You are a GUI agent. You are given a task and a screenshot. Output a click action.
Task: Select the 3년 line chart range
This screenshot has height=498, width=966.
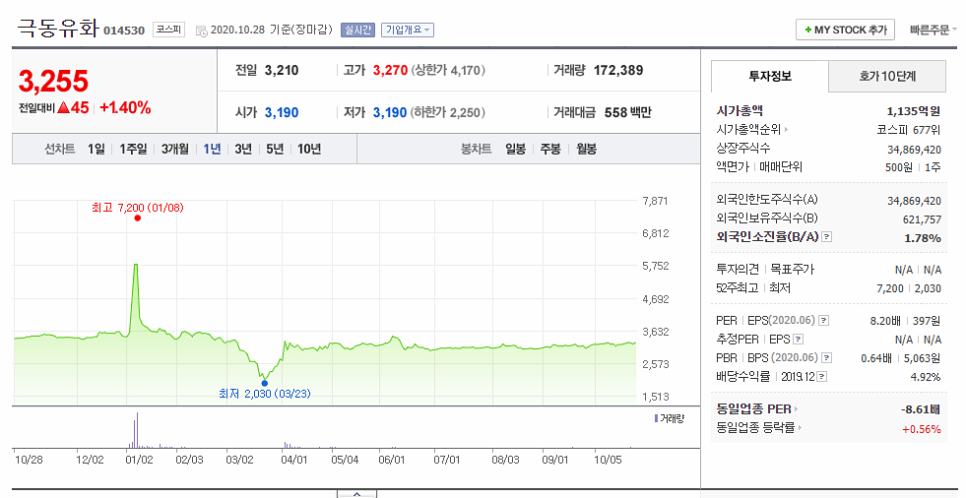coord(243,149)
